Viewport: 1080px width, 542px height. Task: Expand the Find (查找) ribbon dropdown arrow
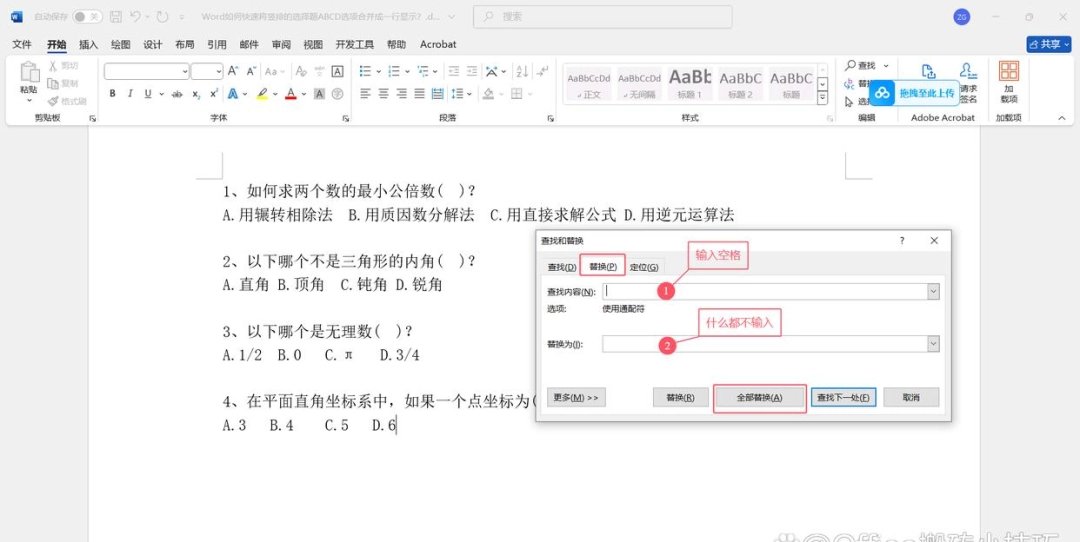[x=886, y=65]
